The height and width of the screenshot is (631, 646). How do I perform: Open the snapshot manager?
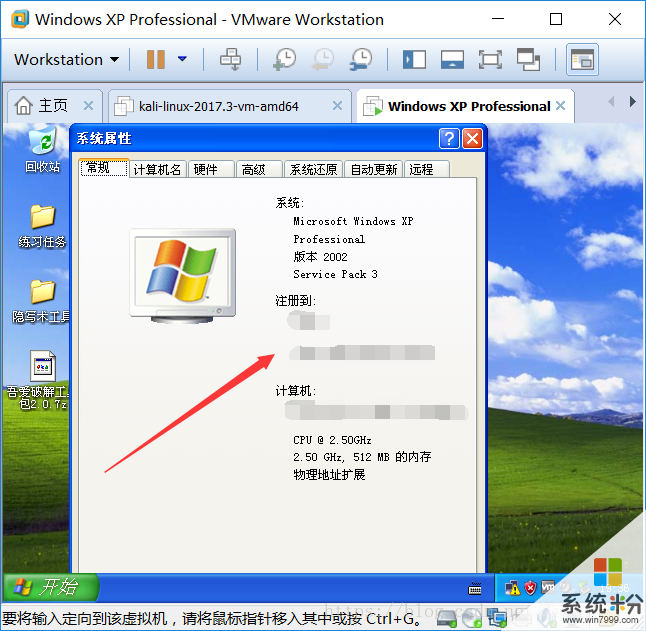pyautogui.click(x=360, y=59)
